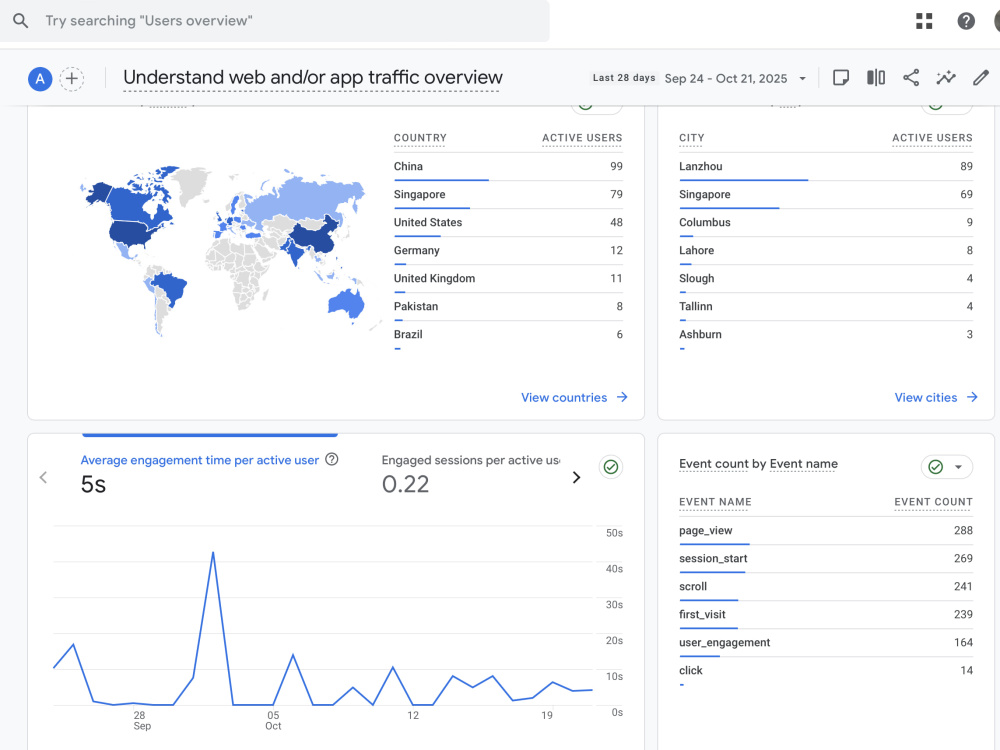The height and width of the screenshot is (750, 1000).
Task: Select Engaged sessions per active user tab
Action: [x=471, y=473]
